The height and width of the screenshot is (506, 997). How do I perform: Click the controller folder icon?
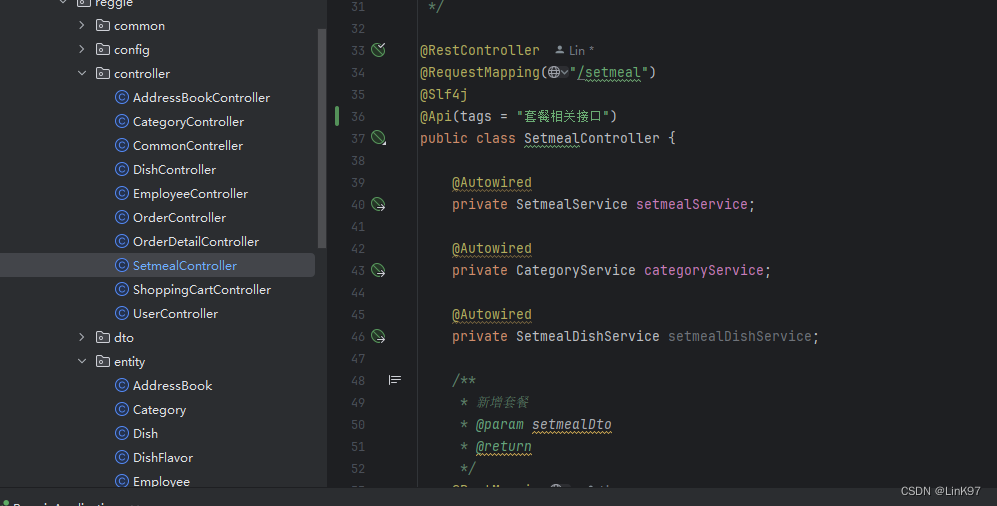click(x=102, y=74)
